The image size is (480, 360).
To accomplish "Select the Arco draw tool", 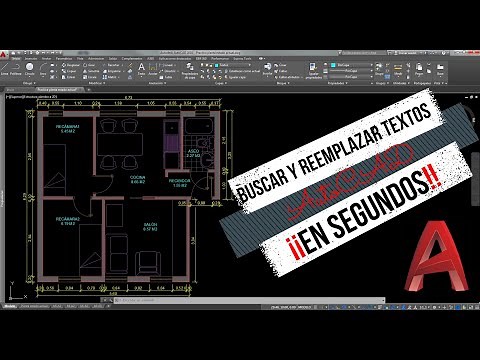I will (x=43, y=69).
